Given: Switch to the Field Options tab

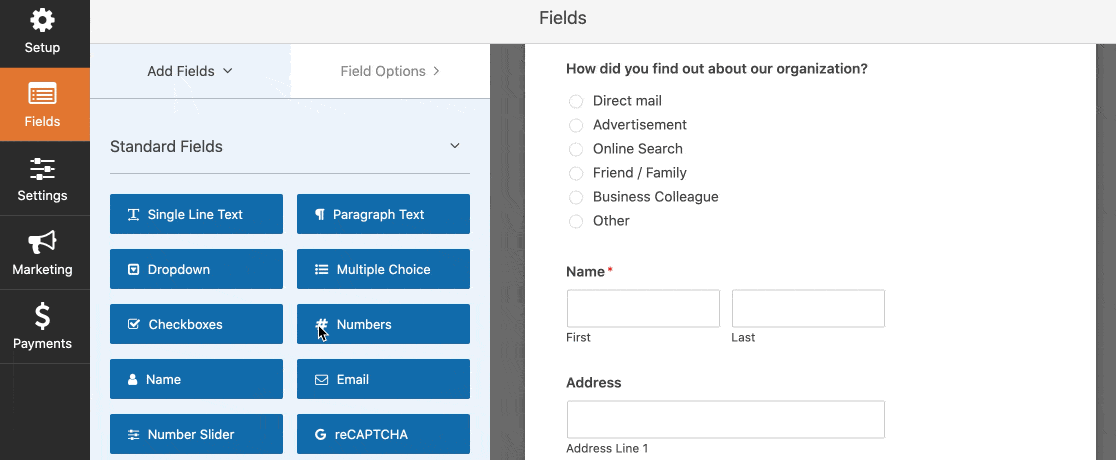Looking at the screenshot, I should pos(390,71).
